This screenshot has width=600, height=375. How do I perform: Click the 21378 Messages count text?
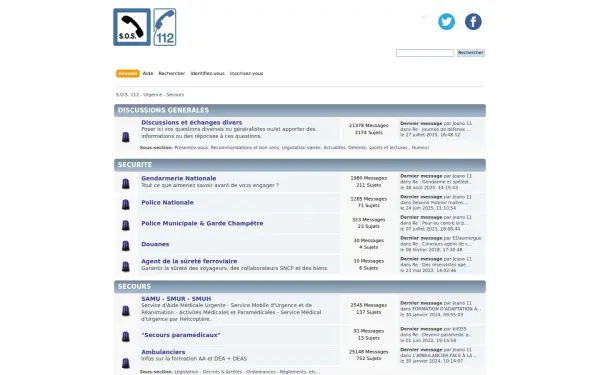[368, 126]
